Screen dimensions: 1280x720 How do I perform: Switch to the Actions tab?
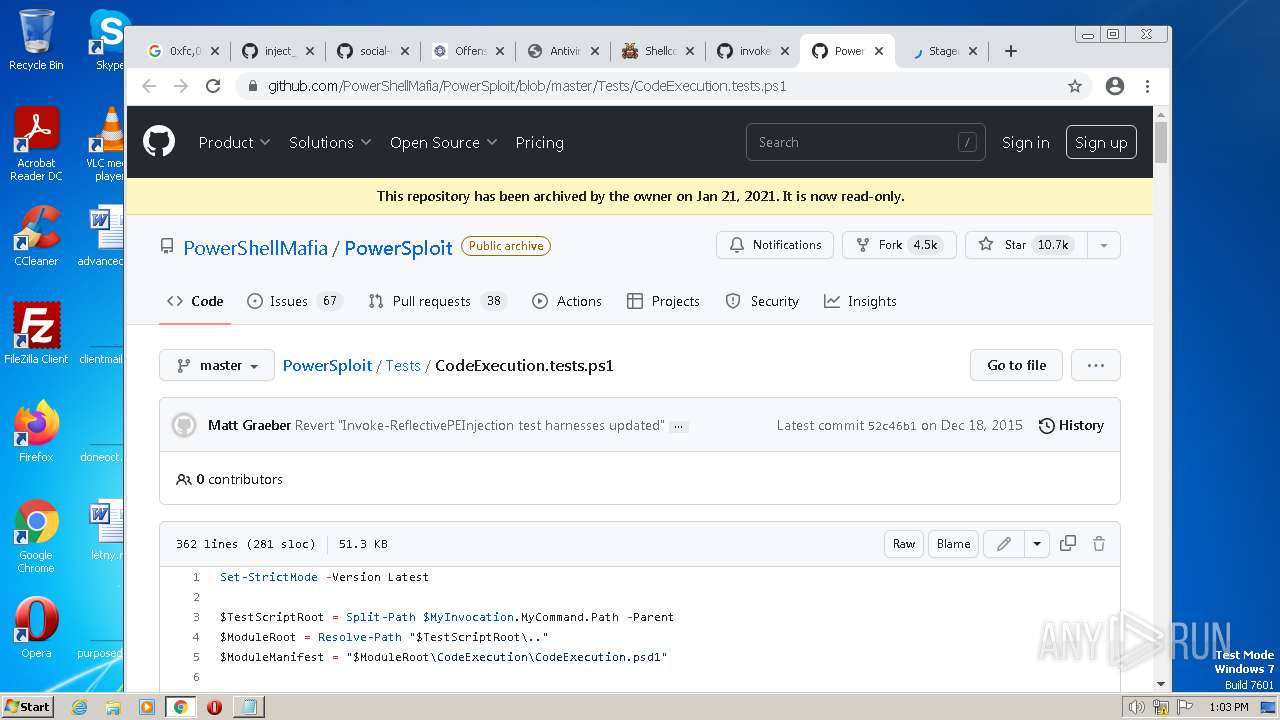click(x=567, y=301)
